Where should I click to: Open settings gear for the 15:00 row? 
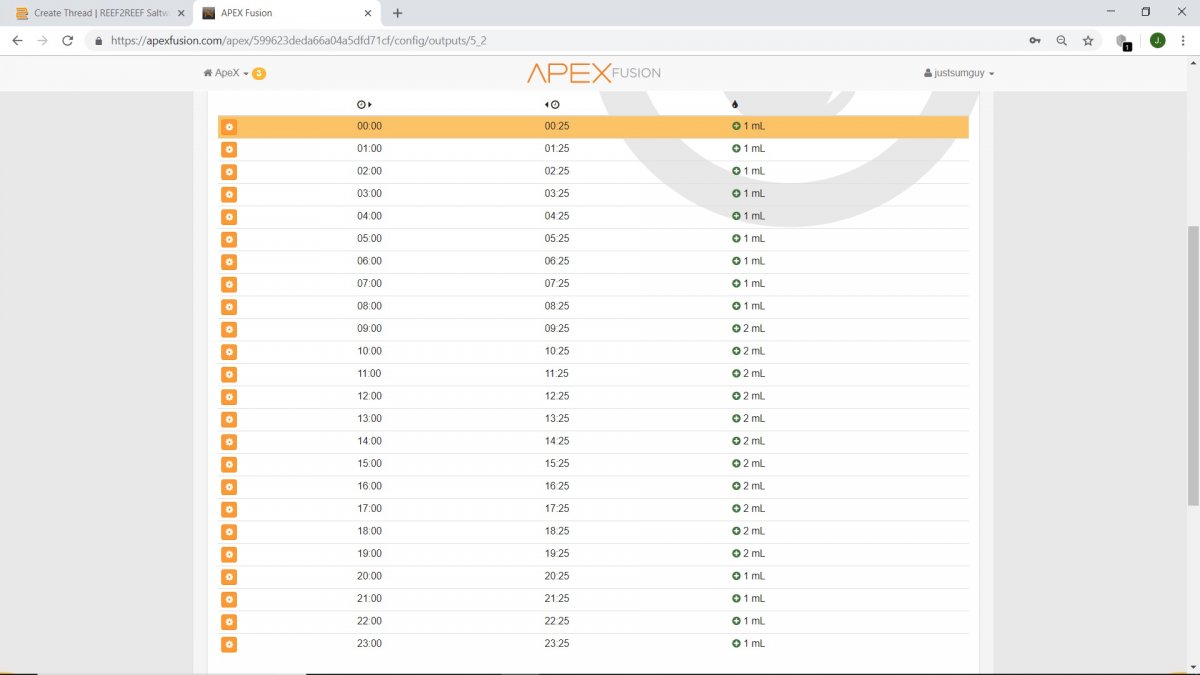(x=229, y=464)
